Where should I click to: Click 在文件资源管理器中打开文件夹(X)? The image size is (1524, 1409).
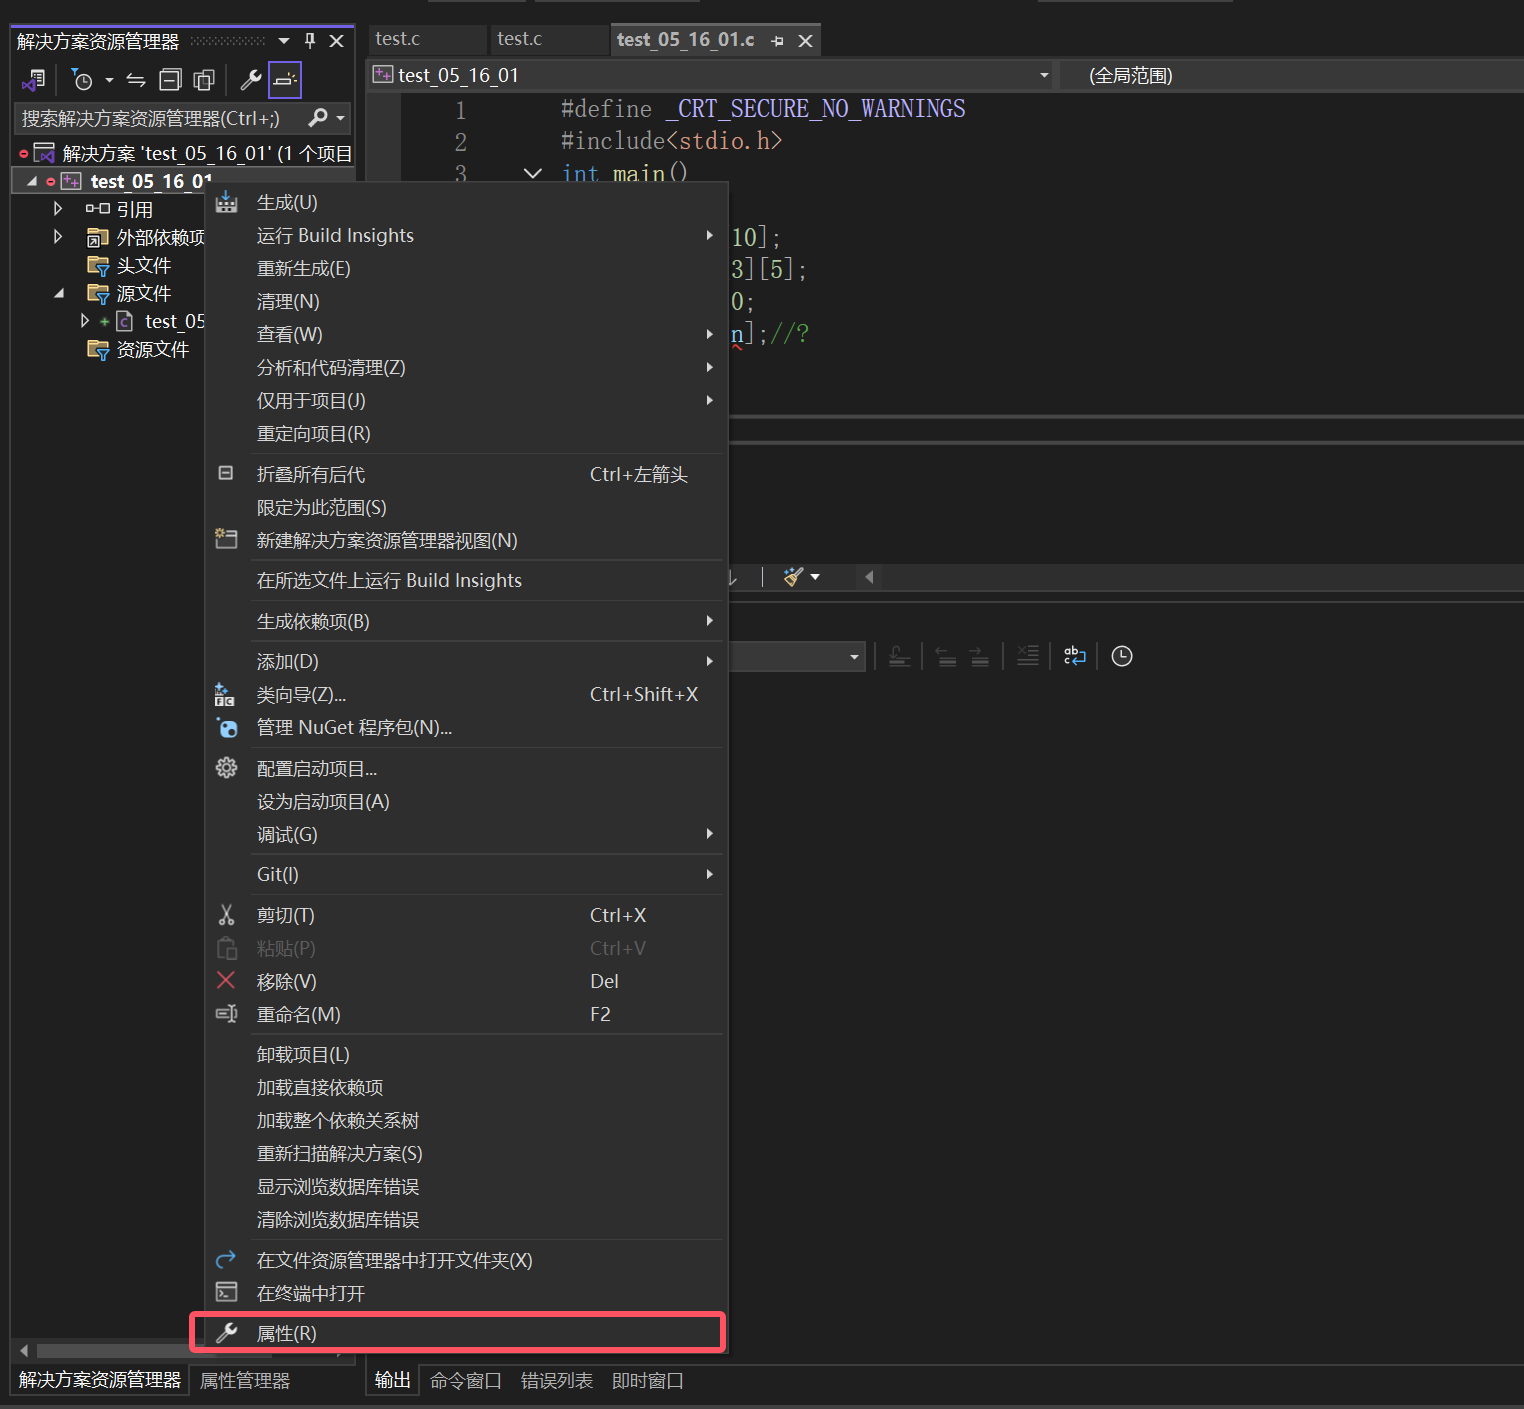tap(466, 1261)
